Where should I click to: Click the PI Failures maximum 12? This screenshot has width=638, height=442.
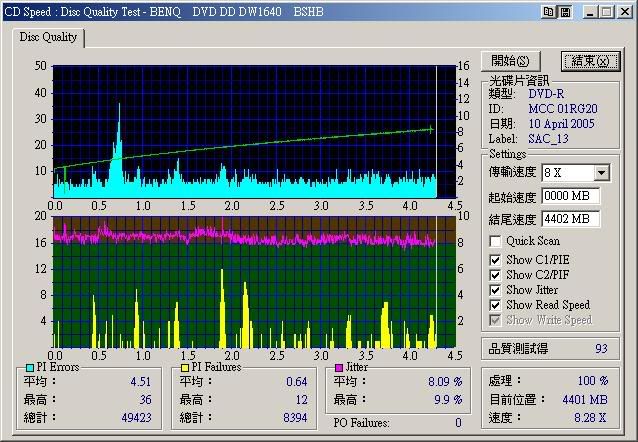(x=302, y=400)
